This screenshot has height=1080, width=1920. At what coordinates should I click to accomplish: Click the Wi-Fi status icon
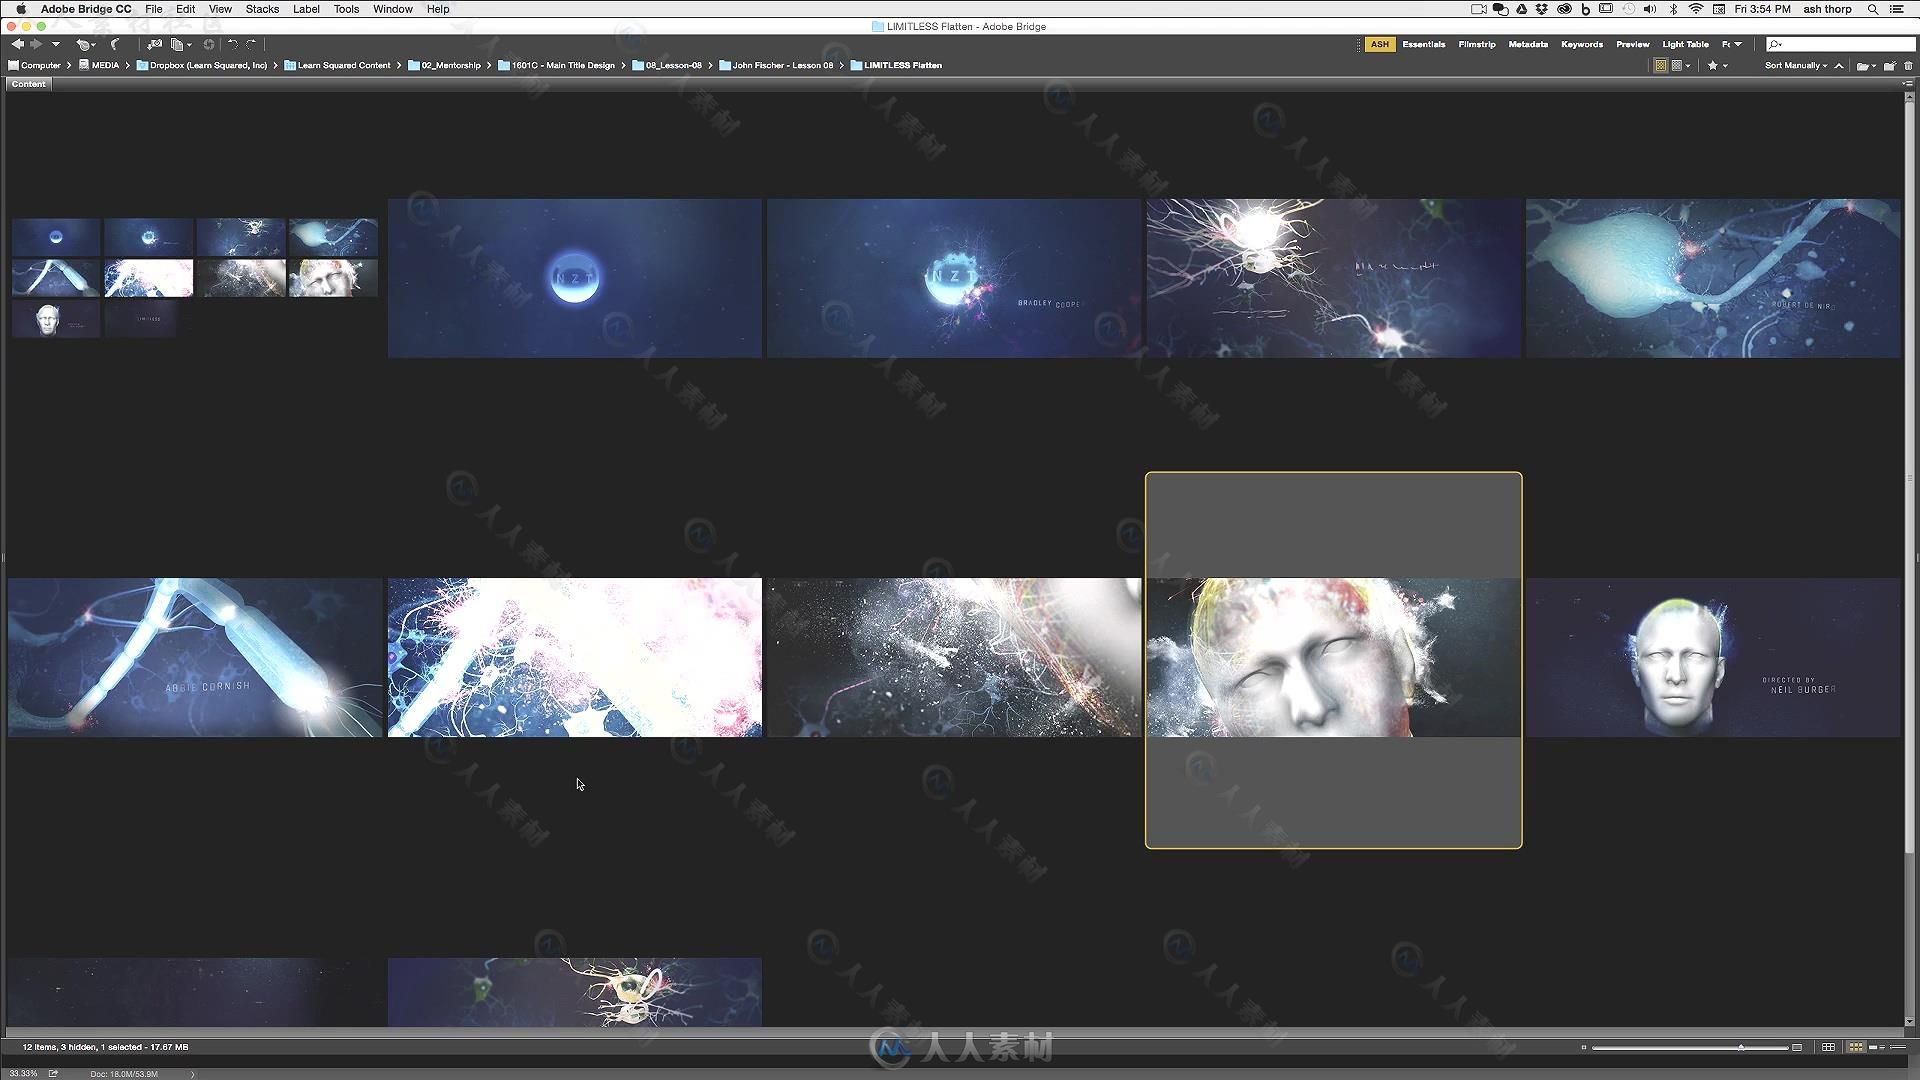click(1696, 9)
